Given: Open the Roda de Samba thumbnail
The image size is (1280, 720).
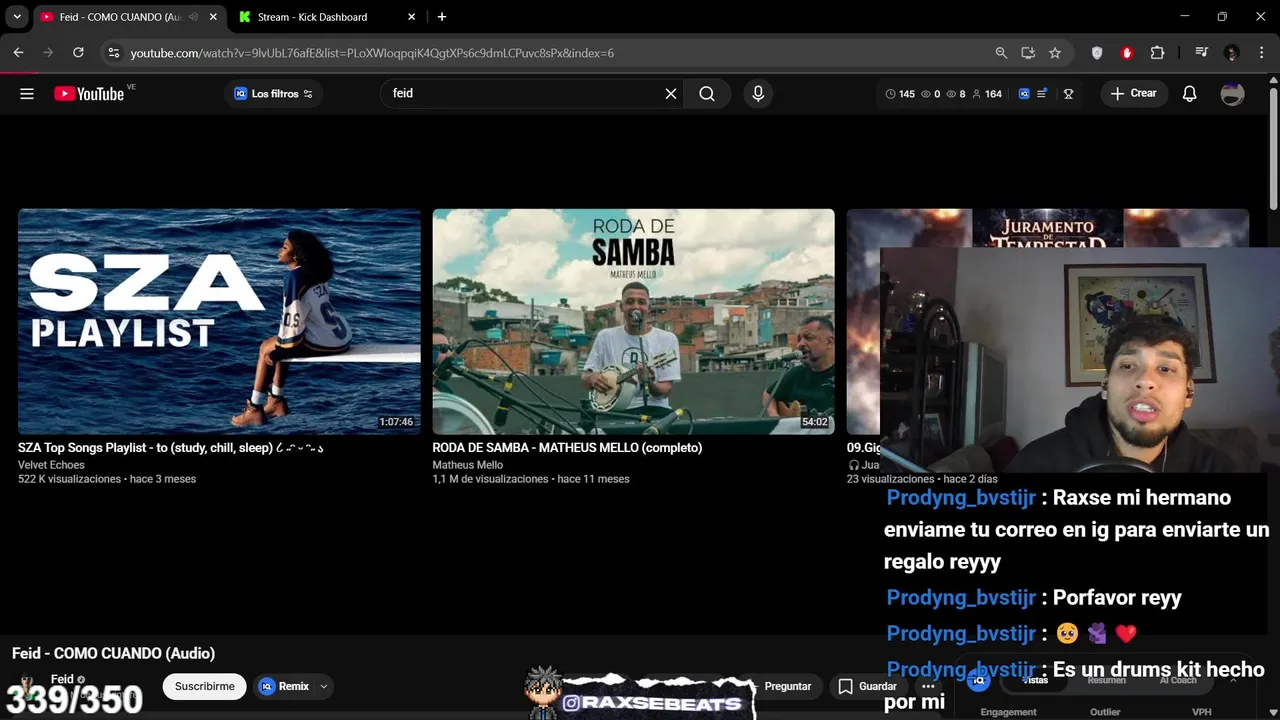Looking at the screenshot, I should (633, 321).
